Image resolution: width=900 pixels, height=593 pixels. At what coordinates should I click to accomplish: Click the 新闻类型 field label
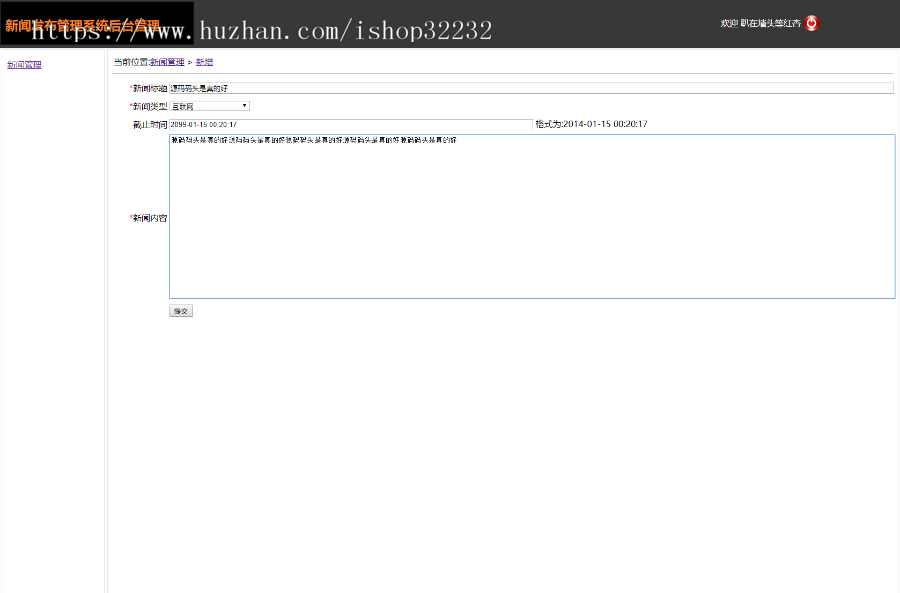coord(149,106)
